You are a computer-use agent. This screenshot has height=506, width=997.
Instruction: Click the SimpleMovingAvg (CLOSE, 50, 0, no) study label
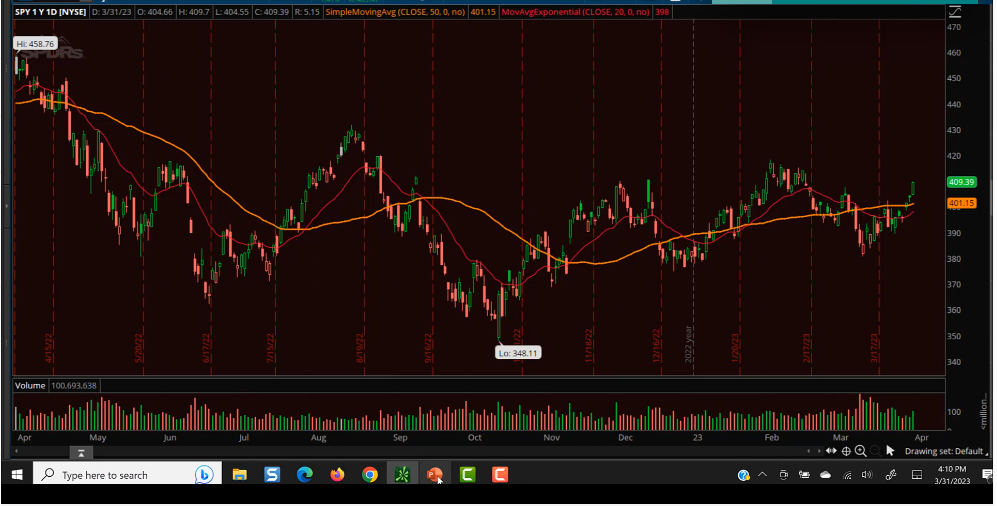click(395, 12)
